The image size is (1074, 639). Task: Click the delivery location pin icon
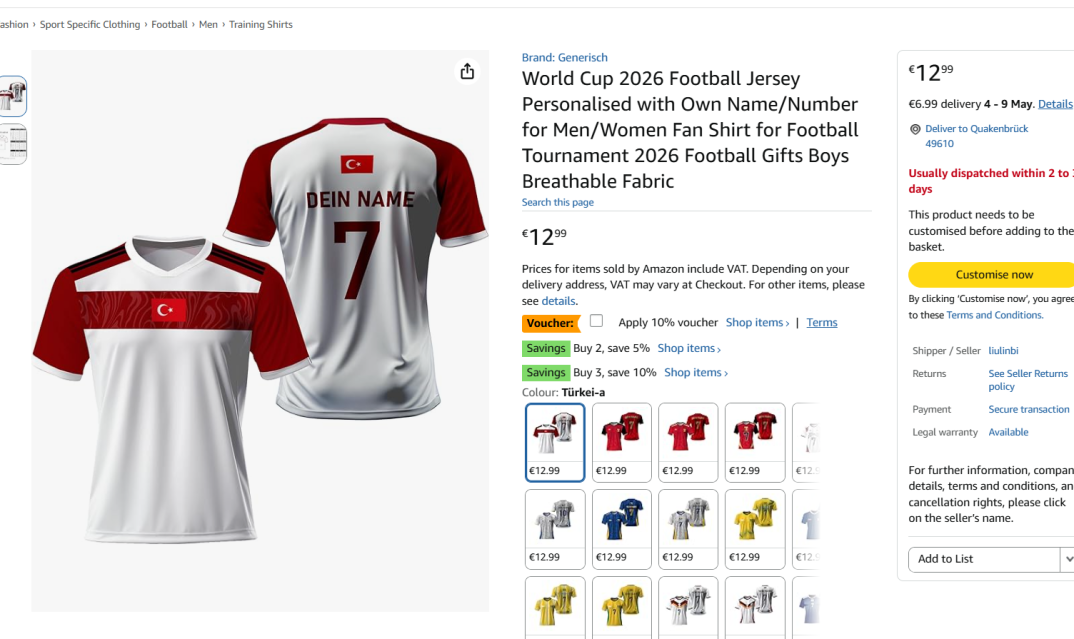[915, 129]
